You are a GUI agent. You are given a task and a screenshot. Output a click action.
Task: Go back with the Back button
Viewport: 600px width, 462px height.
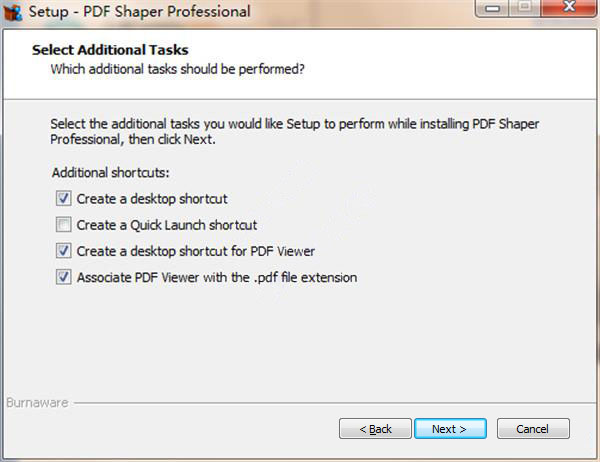point(375,429)
